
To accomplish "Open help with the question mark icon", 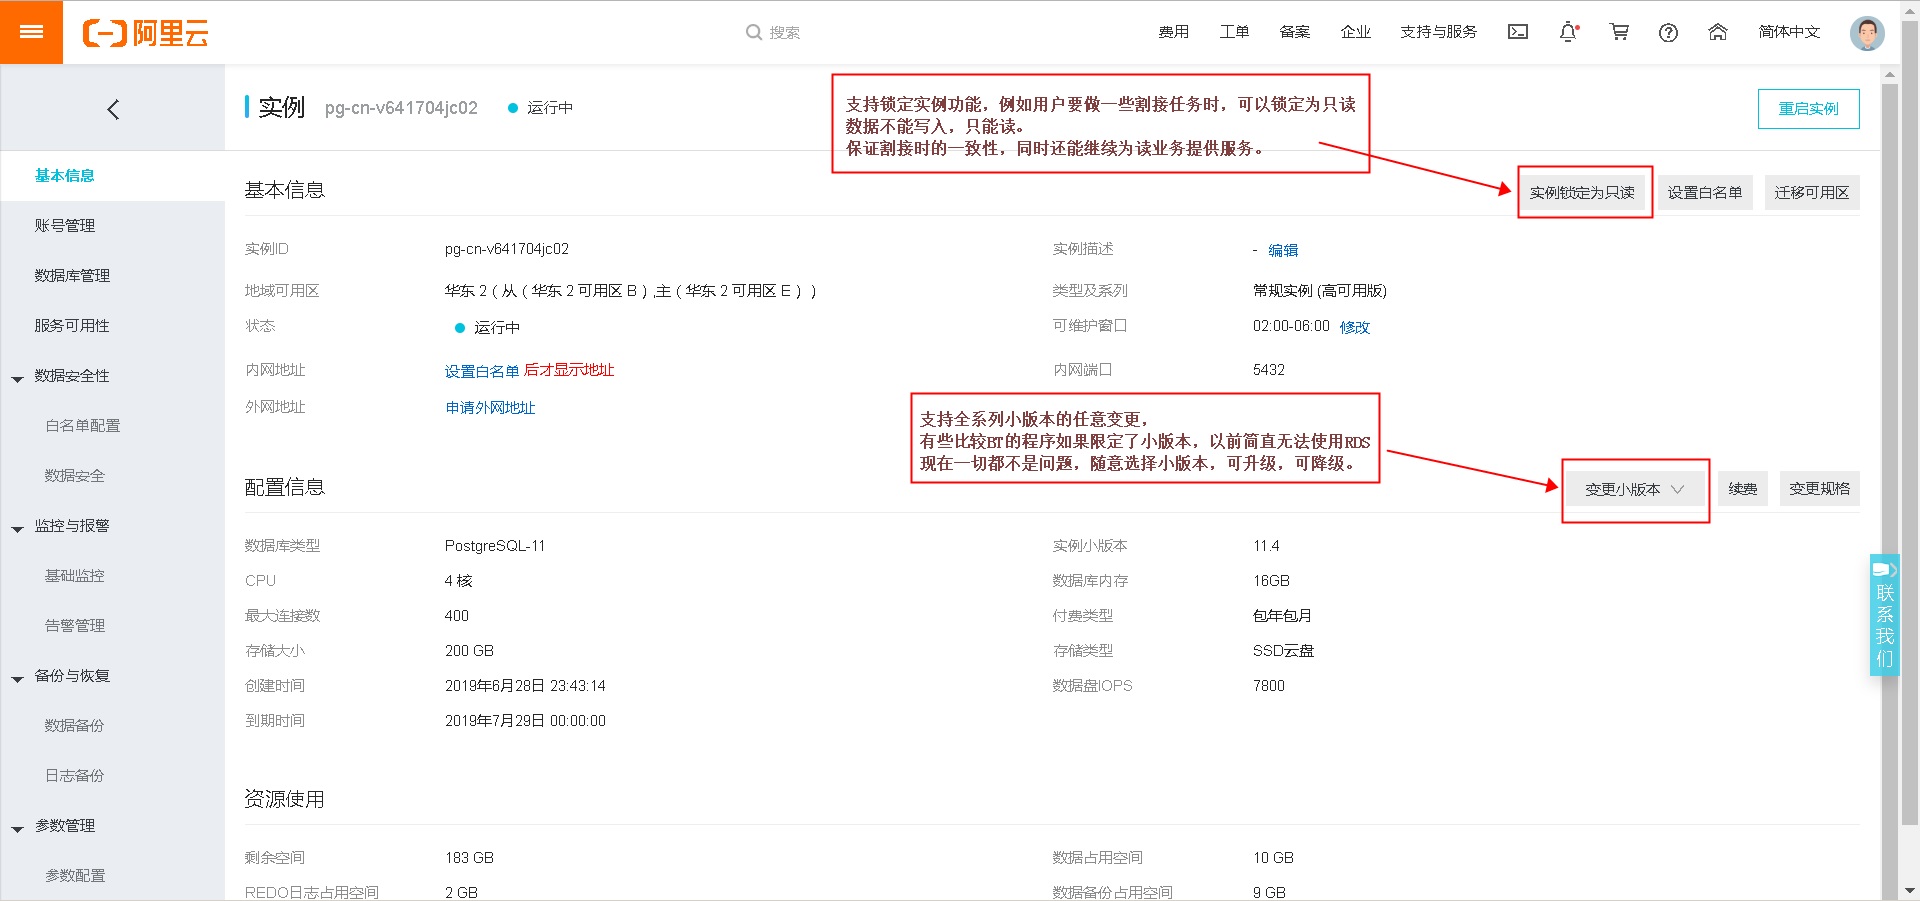I will point(1668,32).
